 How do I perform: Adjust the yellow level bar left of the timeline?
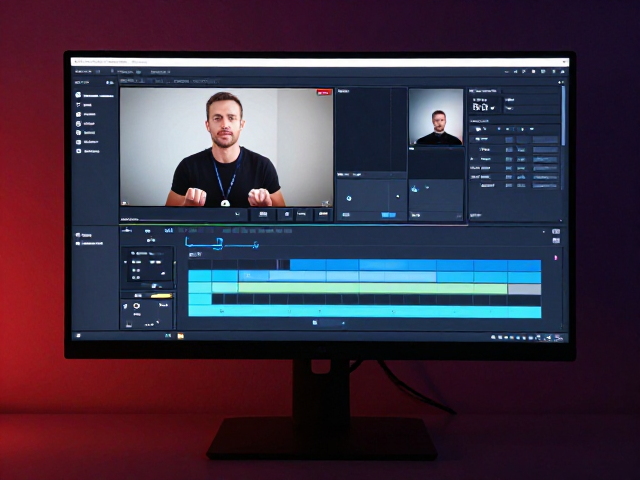(161, 296)
